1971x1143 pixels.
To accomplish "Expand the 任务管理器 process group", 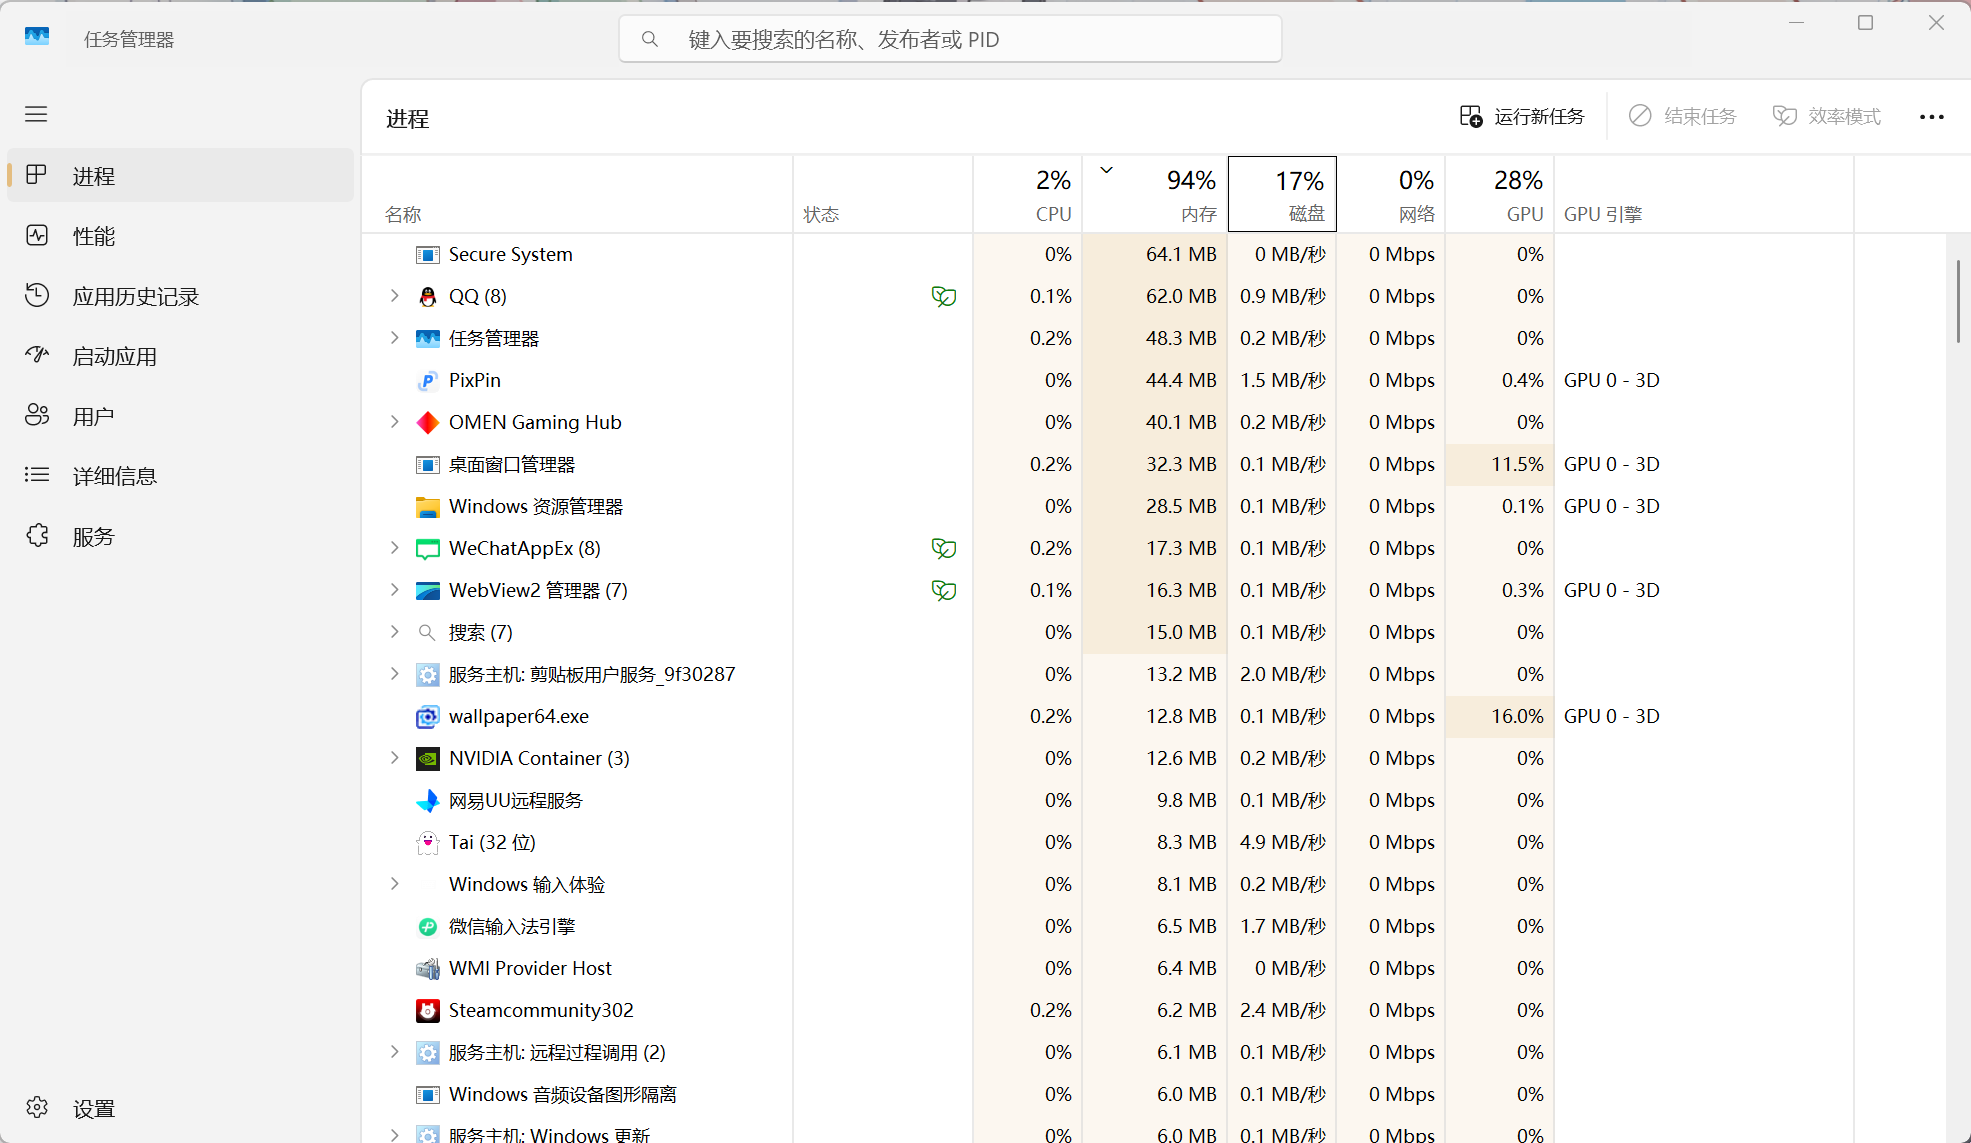I will [395, 338].
